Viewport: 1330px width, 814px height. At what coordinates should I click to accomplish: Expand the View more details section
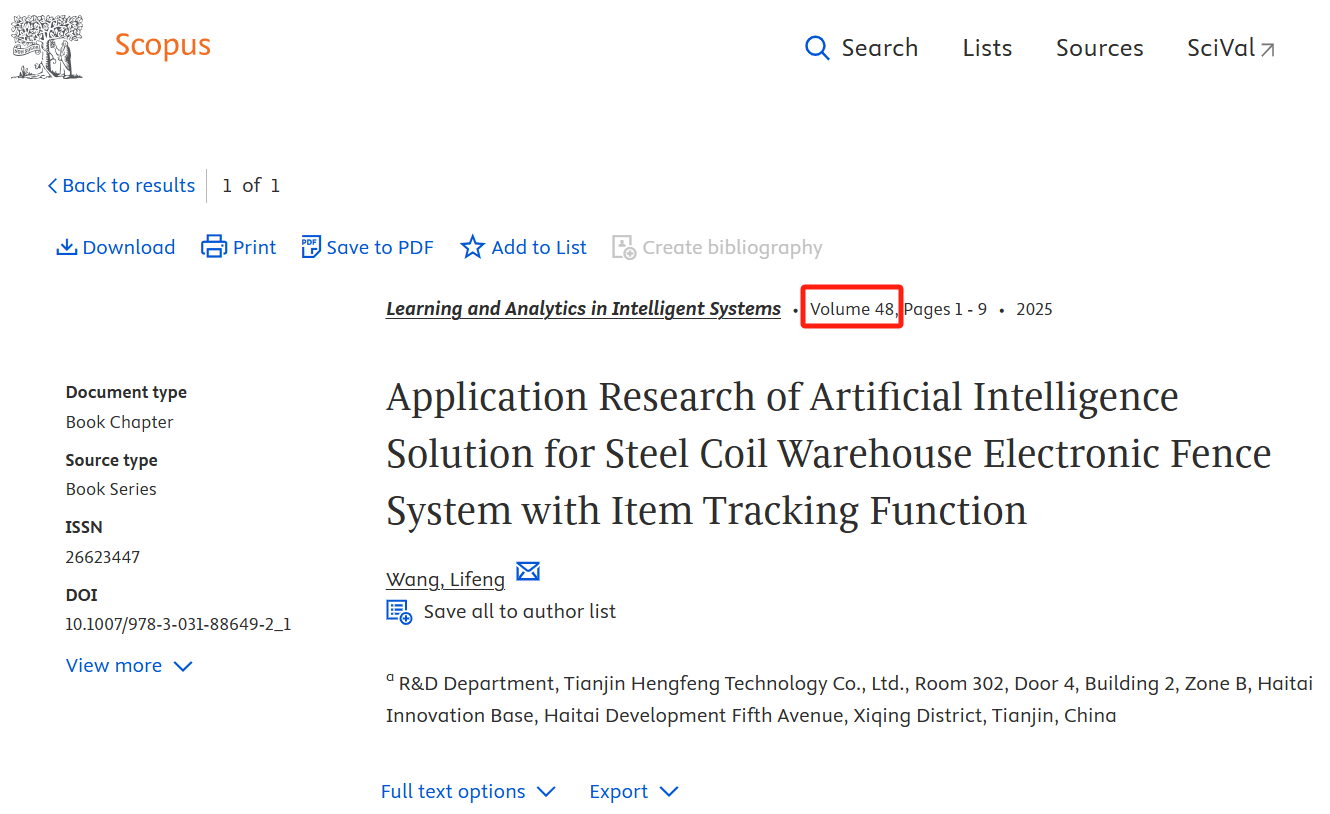tap(129, 666)
